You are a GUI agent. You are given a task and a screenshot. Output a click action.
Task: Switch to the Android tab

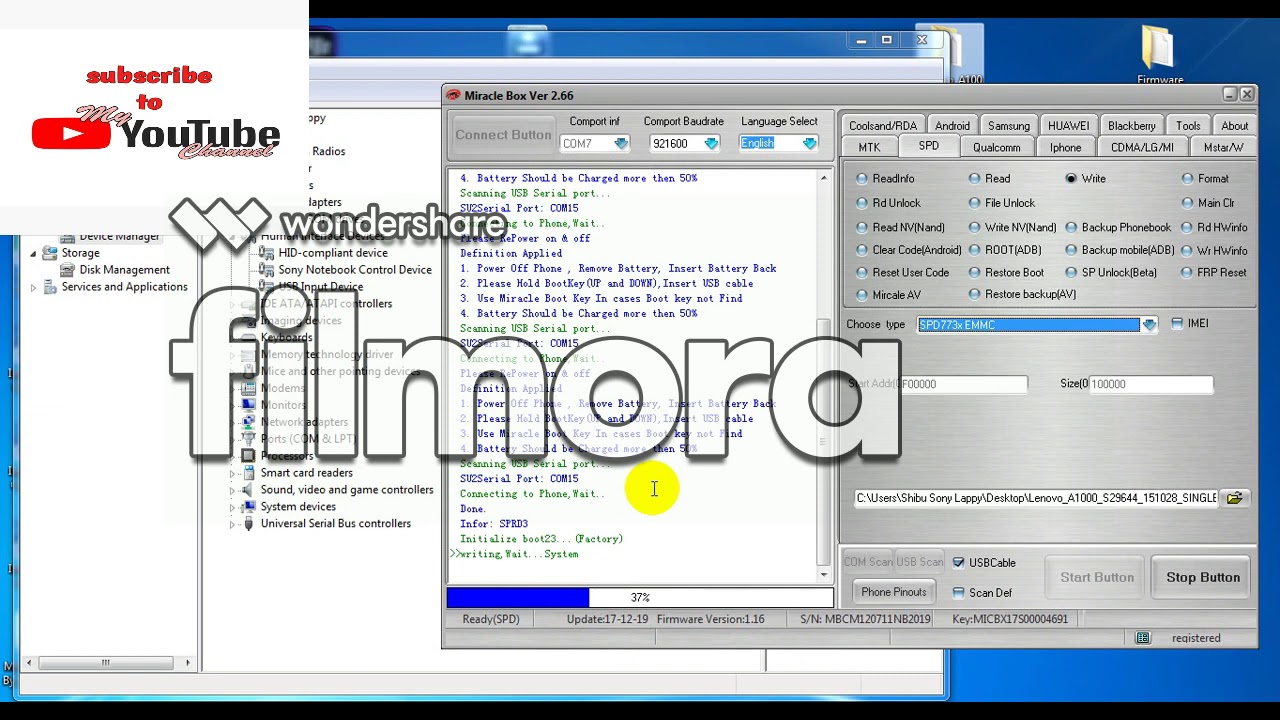(x=952, y=126)
